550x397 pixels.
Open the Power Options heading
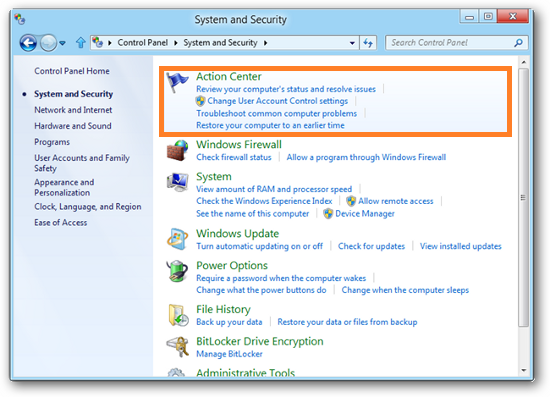coord(232,265)
